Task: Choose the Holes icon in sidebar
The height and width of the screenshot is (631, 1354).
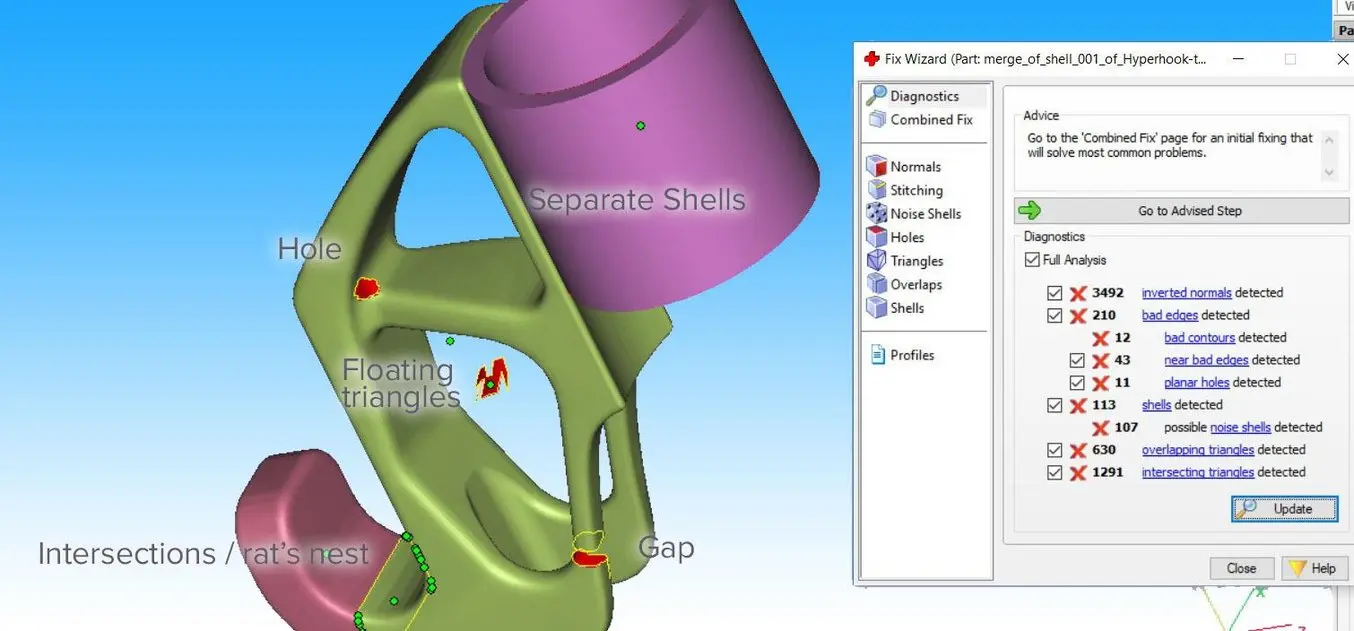Action: [x=877, y=237]
